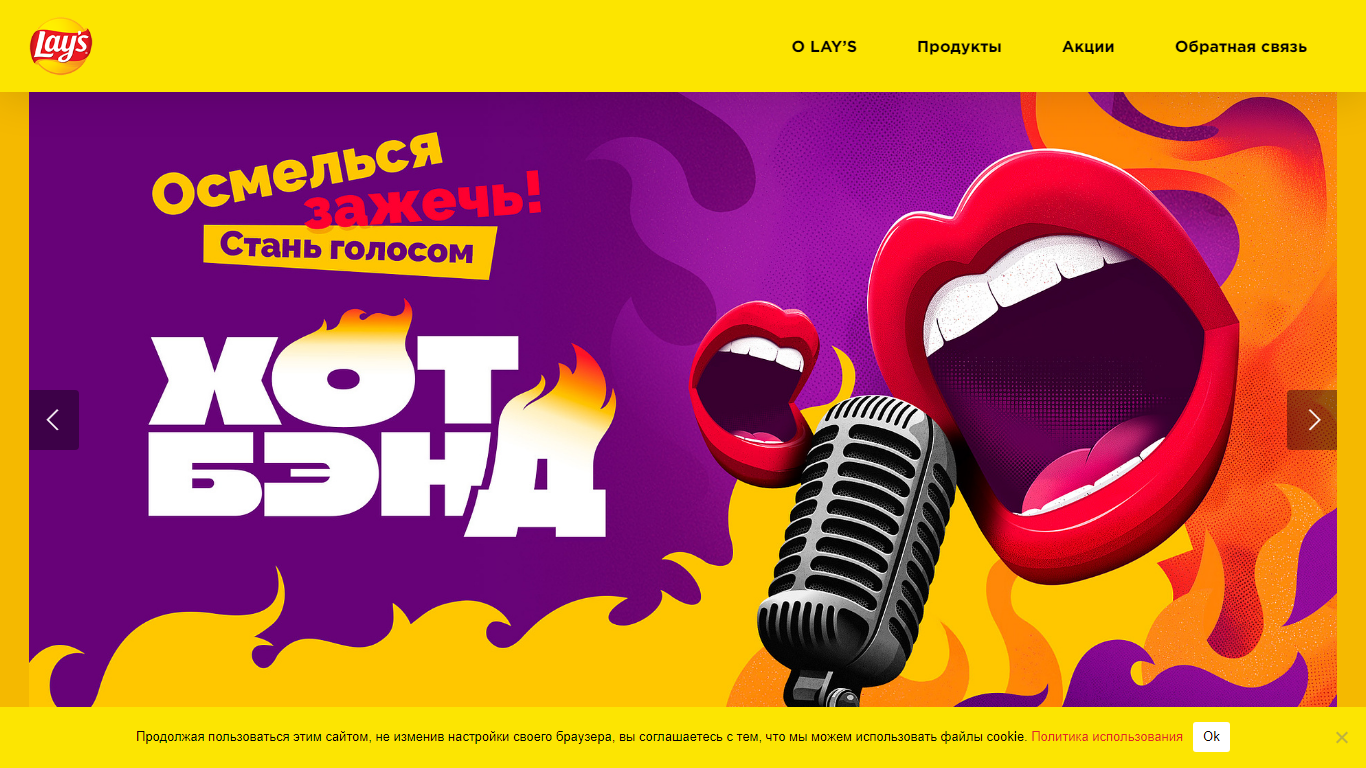Image resolution: width=1366 pixels, height=768 pixels.
Task: Open the Акции menu item
Action: pos(1088,46)
